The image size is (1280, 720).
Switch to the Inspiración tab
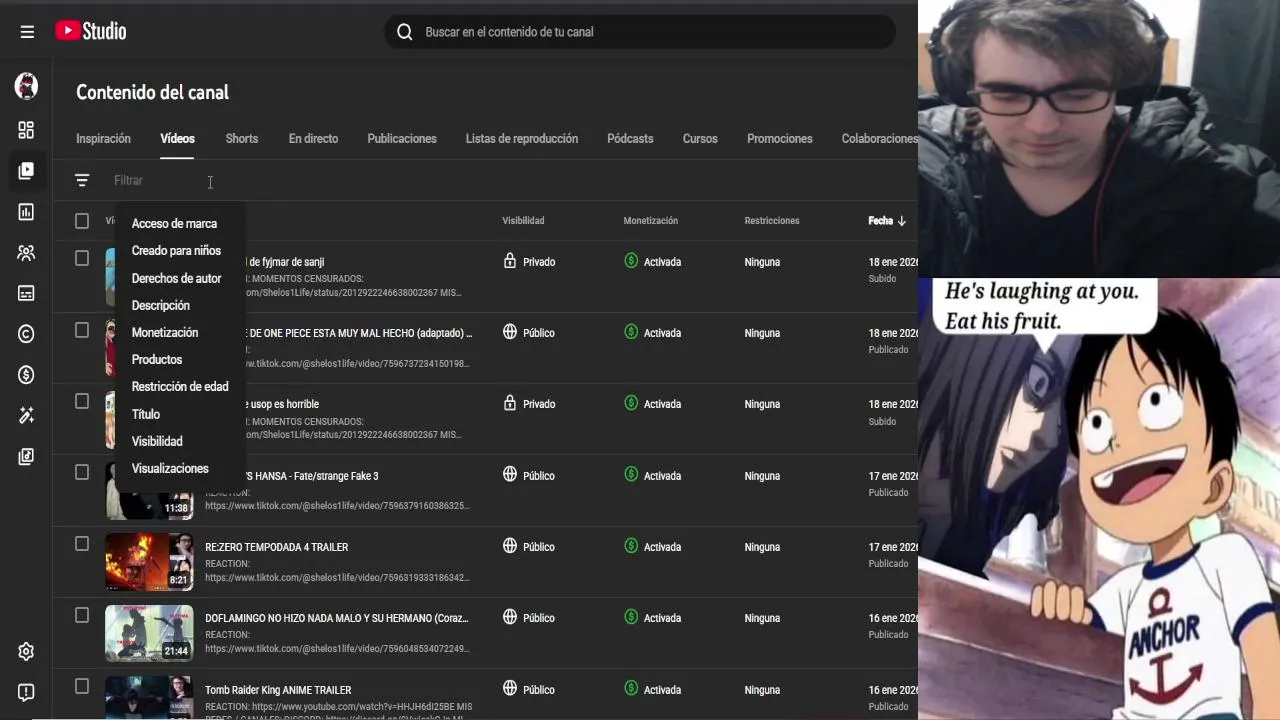[x=103, y=139]
